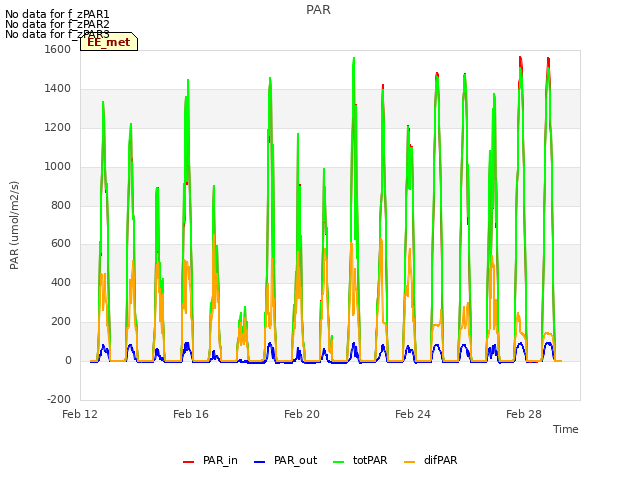Click the Feb 28 x-axis label
The height and width of the screenshot is (480, 640).
click(524, 414)
